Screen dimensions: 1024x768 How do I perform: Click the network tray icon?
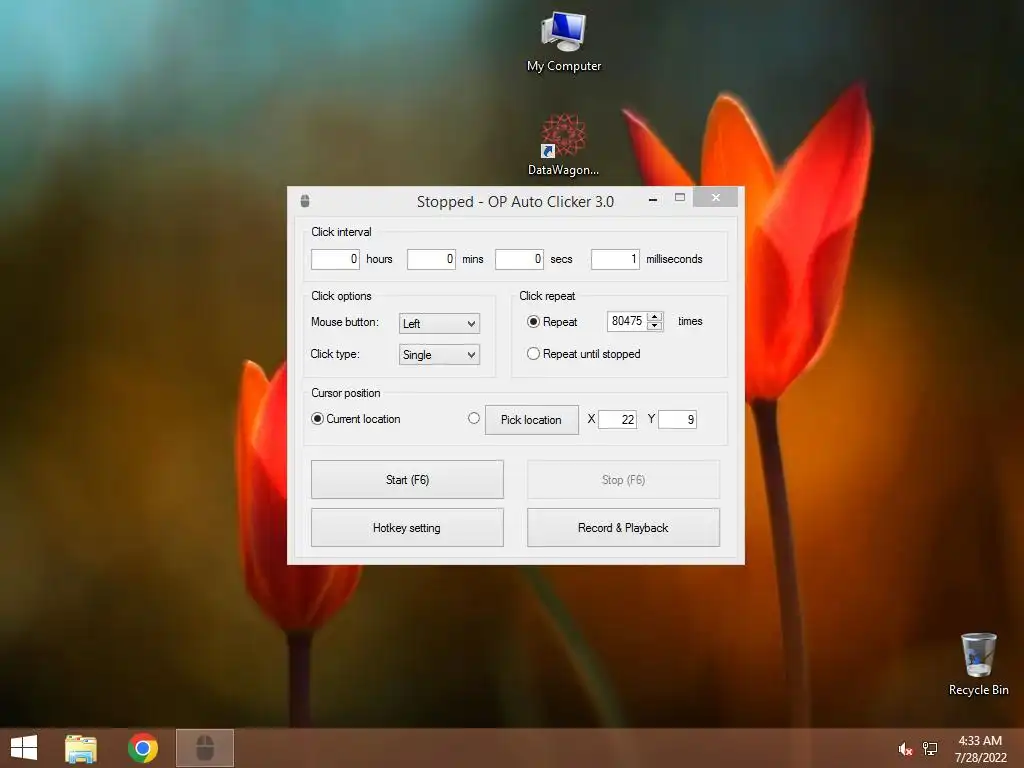coord(930,749)
